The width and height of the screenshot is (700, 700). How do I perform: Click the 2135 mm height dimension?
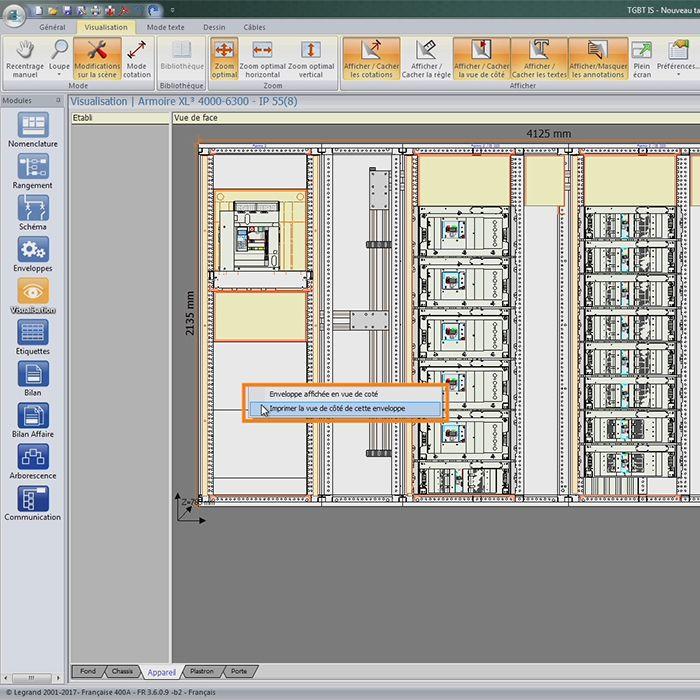click(x=190, y=313)
